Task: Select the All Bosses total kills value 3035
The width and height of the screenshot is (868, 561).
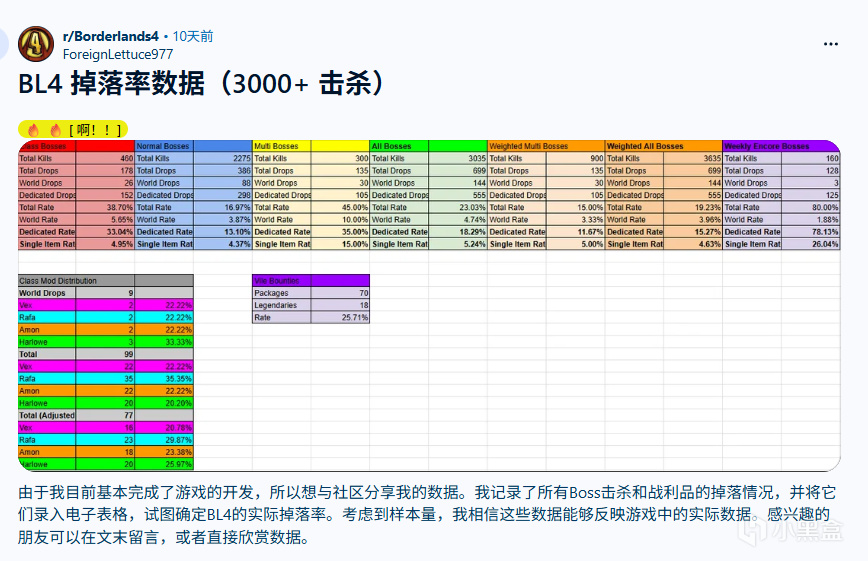Action: coord(458,158)
